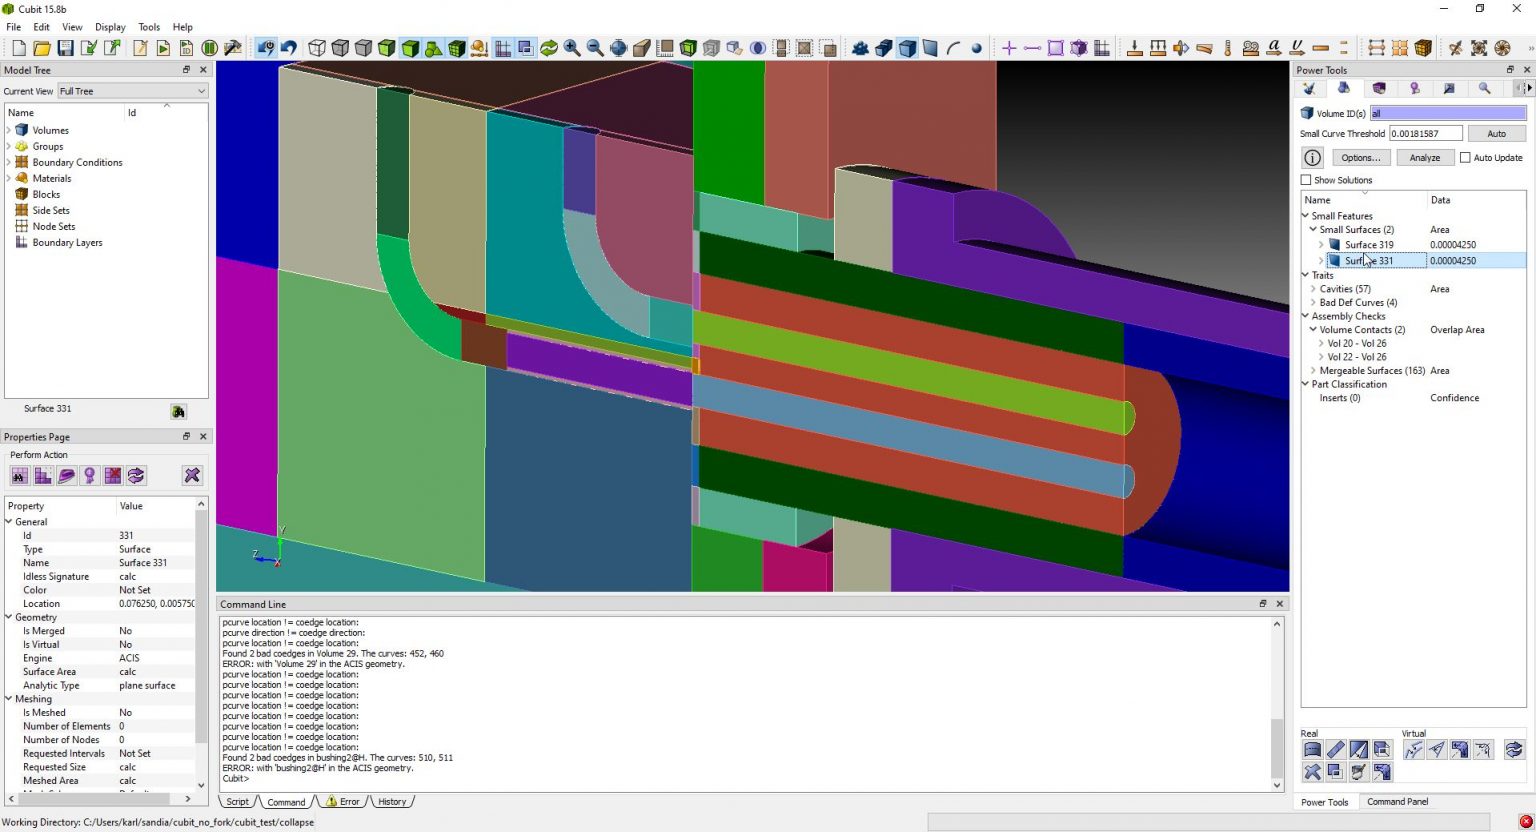Viewport: 1536px width, 832px height.
Task: Open the magnifier tab in Power Tools
Action: coord(1484,89)
